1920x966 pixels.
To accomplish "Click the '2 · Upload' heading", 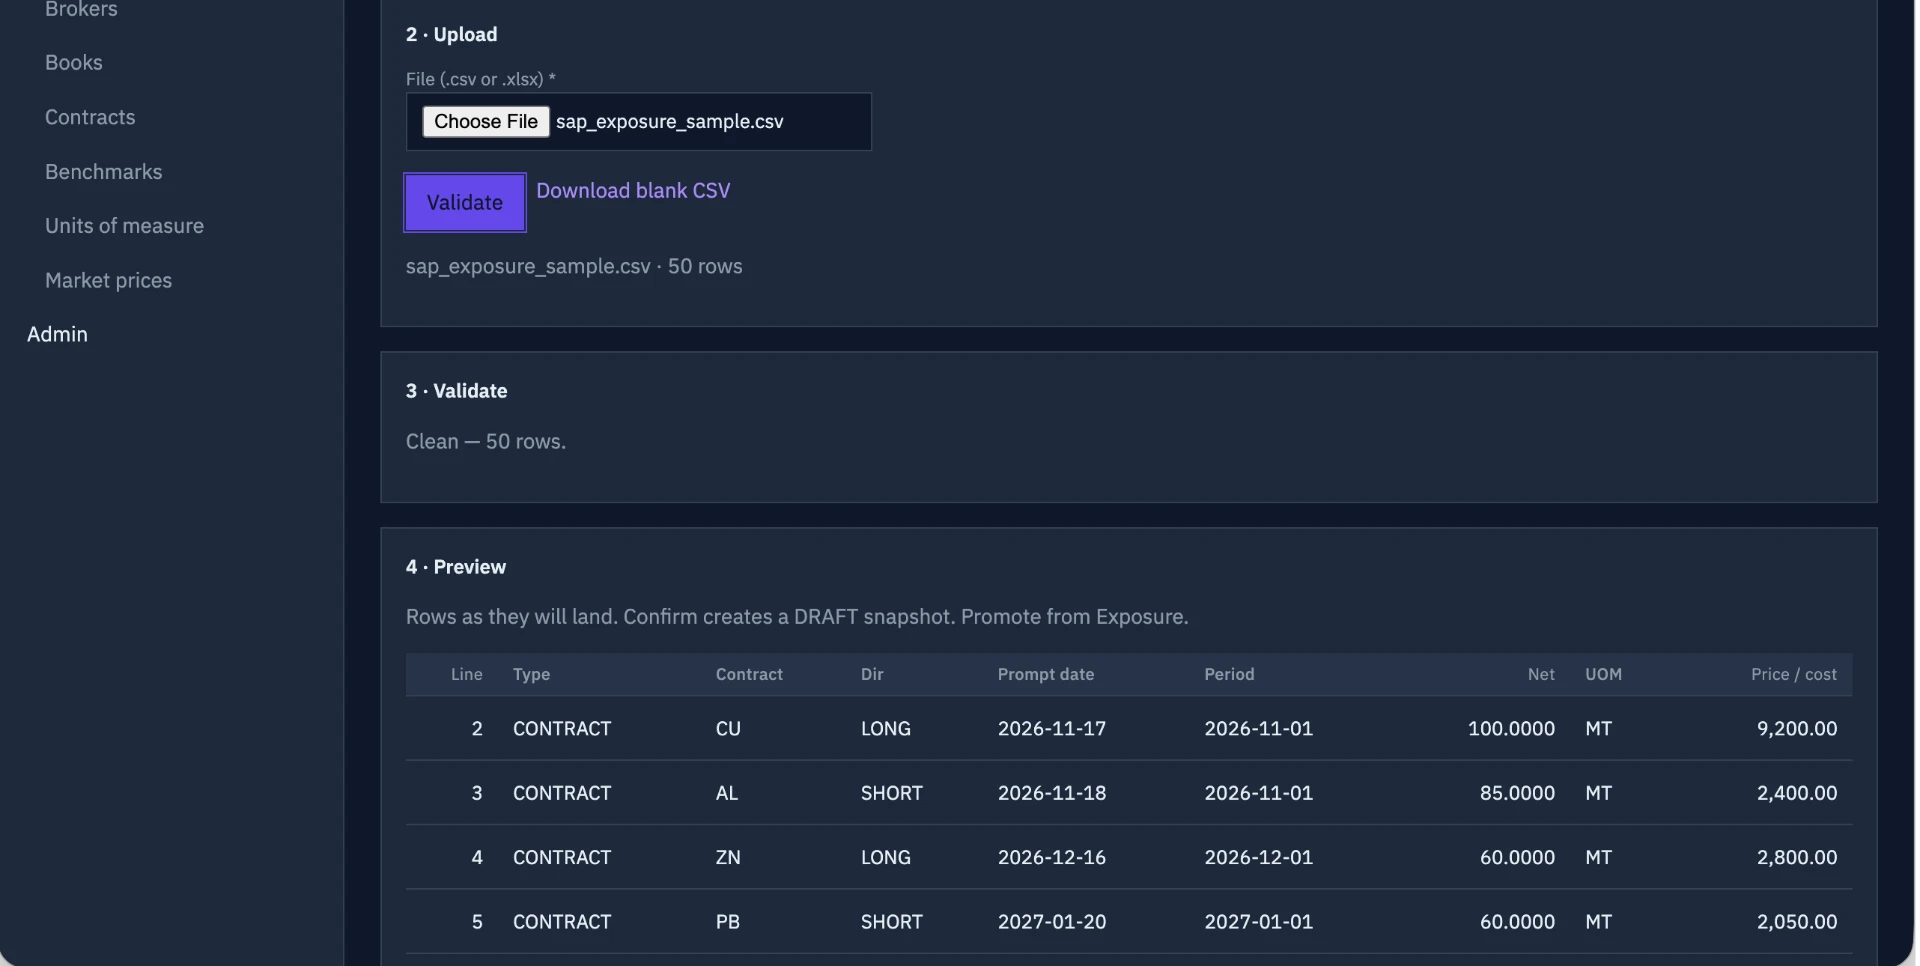I will (451, 34).
